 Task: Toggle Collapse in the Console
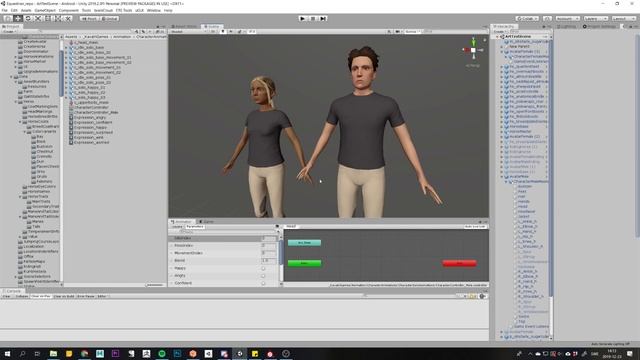coord(22,296)
